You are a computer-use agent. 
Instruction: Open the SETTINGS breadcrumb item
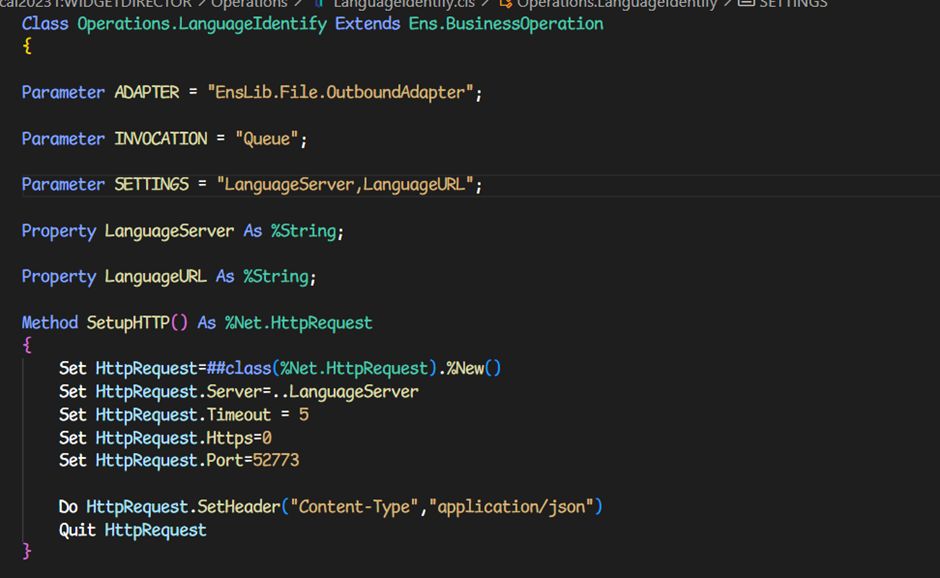pyautogui.click(x=793, y=4)
